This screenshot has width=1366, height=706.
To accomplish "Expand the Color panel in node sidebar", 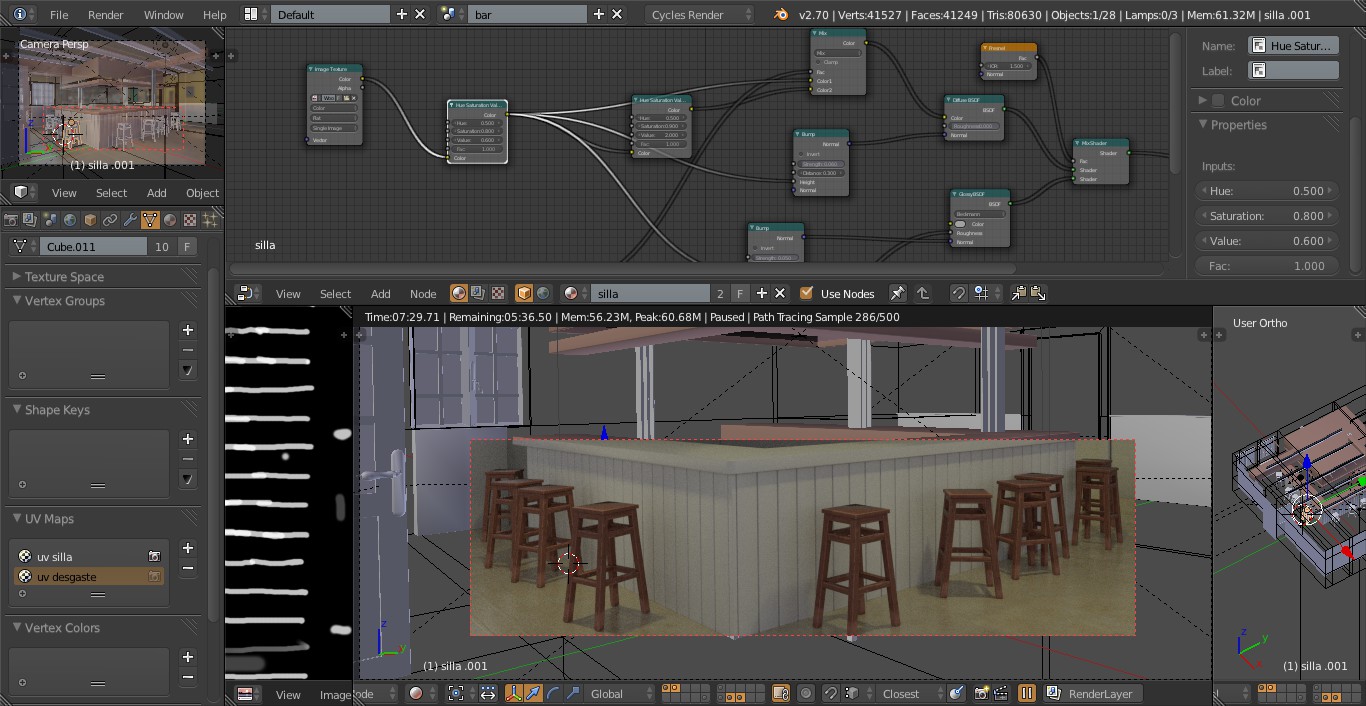I will pyautogui.click(x=1202, y=101).
